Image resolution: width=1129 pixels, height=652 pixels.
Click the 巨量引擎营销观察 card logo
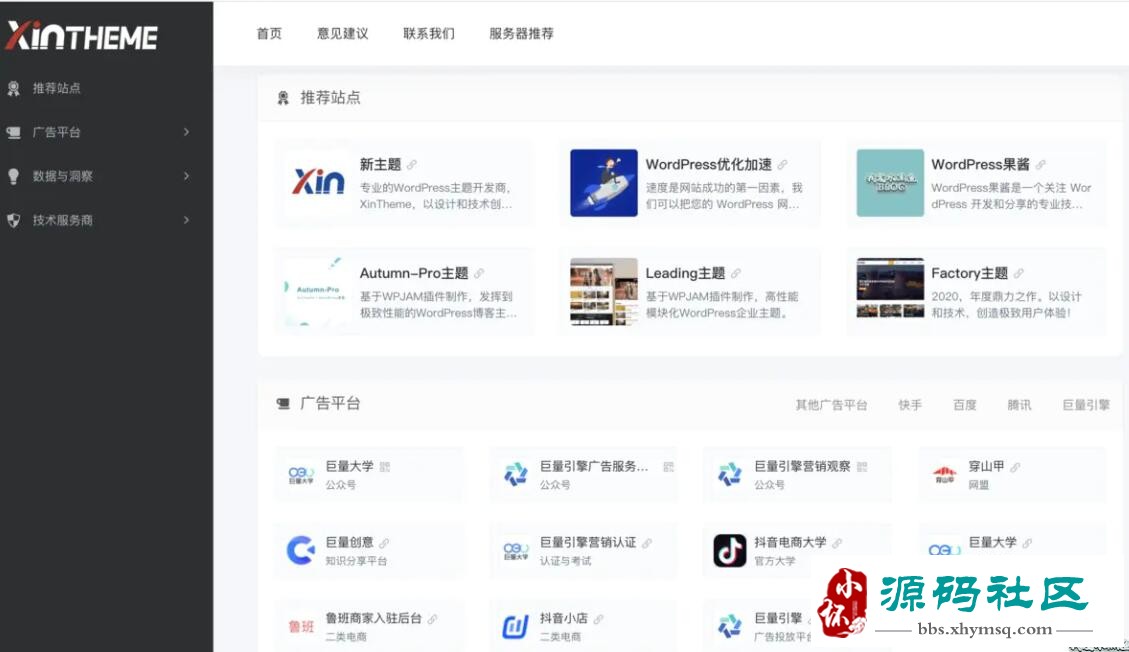tap(729, 475)
